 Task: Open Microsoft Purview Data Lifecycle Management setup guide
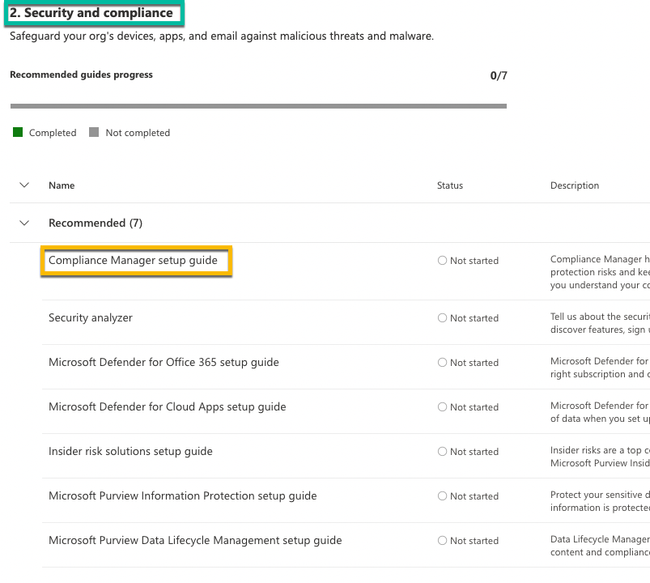(x=195, y=540)
